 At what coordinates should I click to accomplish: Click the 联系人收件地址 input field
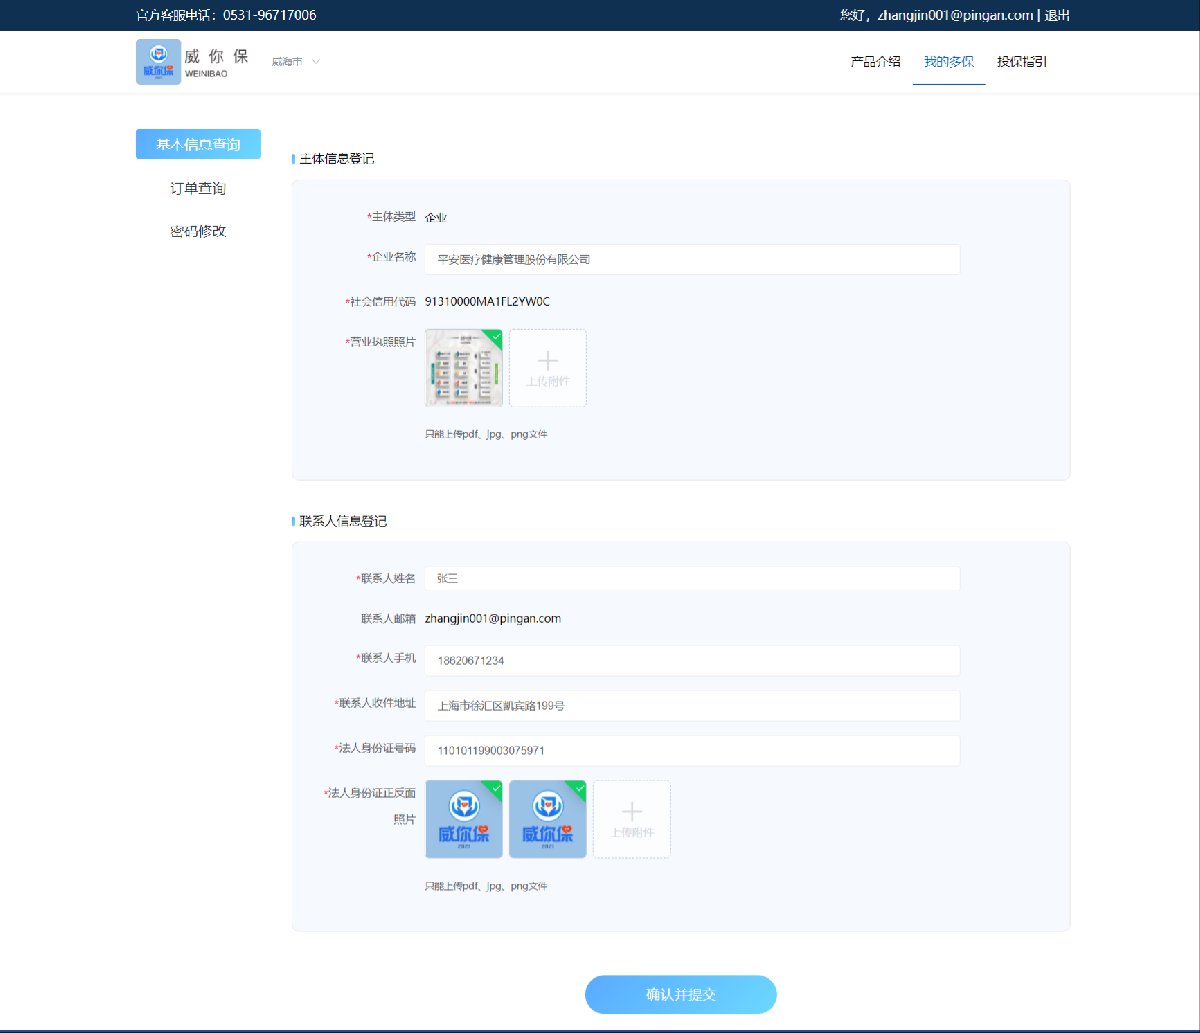click(x=692, y=705)
